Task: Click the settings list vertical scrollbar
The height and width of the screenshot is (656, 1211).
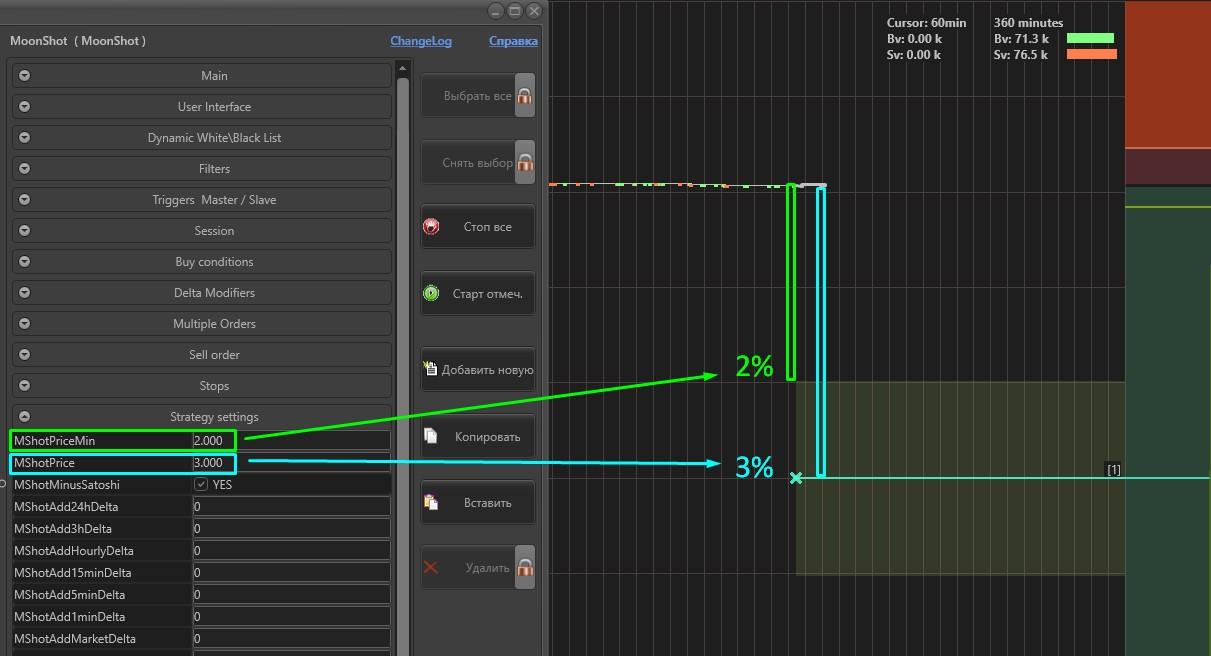Action: (x=403, y=250)
